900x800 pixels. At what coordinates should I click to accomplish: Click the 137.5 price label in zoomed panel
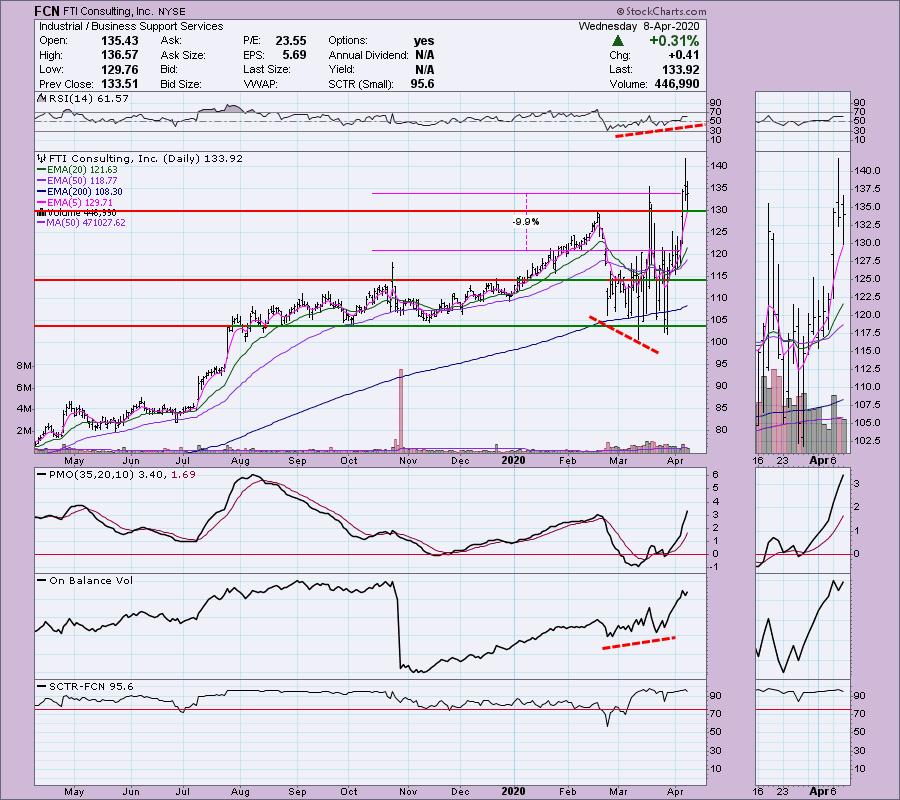(x=867, y=189)
